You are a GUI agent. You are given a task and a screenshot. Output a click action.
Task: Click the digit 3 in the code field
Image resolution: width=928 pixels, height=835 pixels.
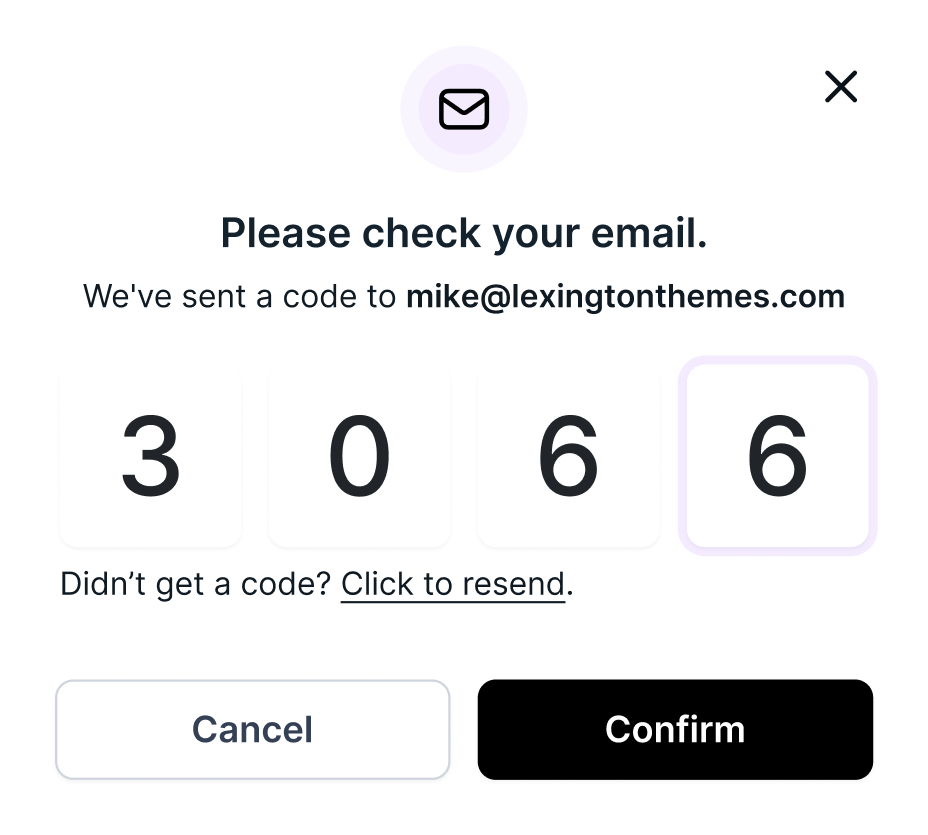click(x=150, y=457)
